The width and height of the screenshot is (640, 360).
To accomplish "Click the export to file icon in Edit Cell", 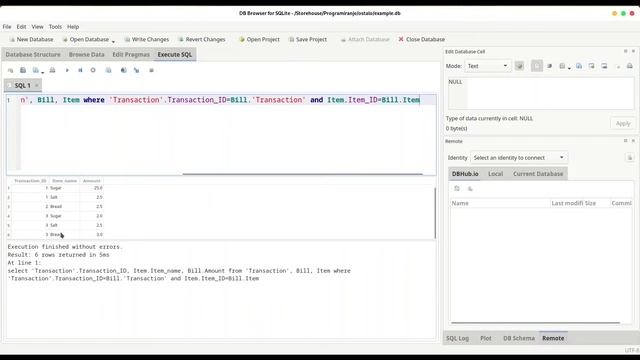I will (591, 66).
